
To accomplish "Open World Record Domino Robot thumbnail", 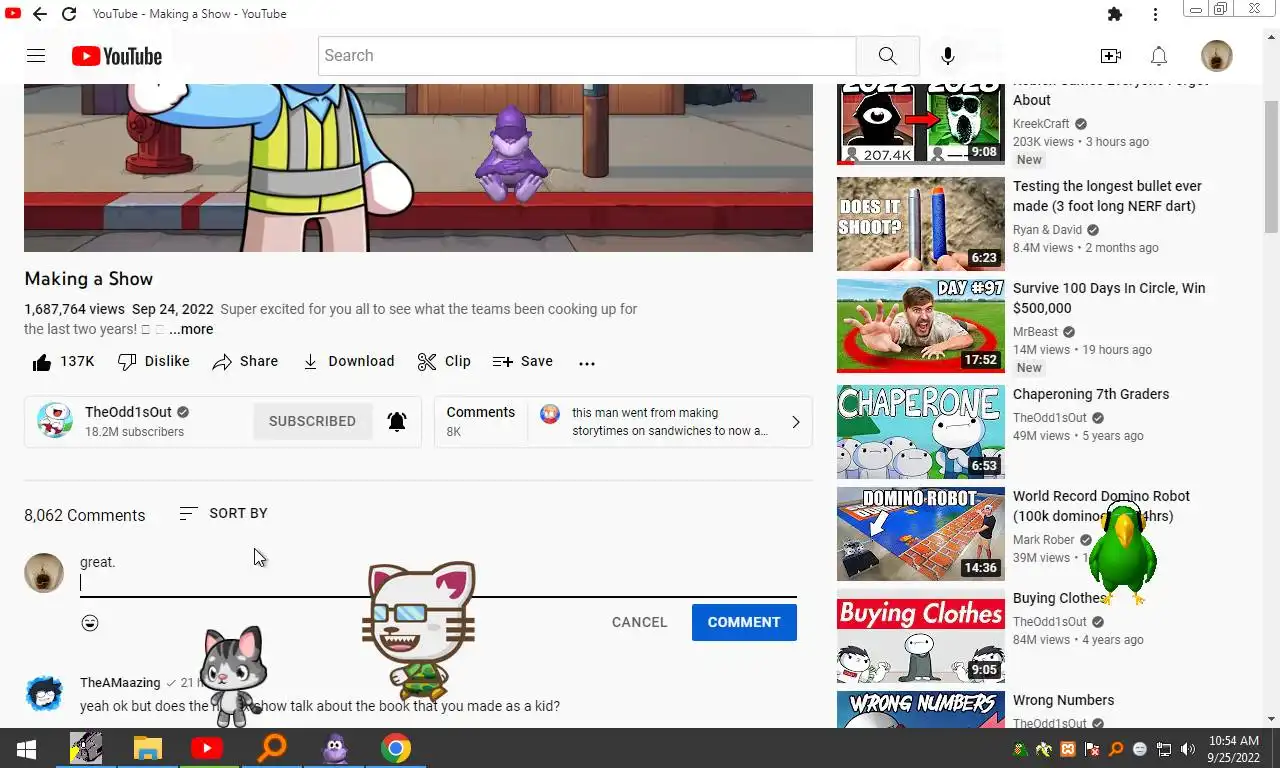I will pos(921,534).
